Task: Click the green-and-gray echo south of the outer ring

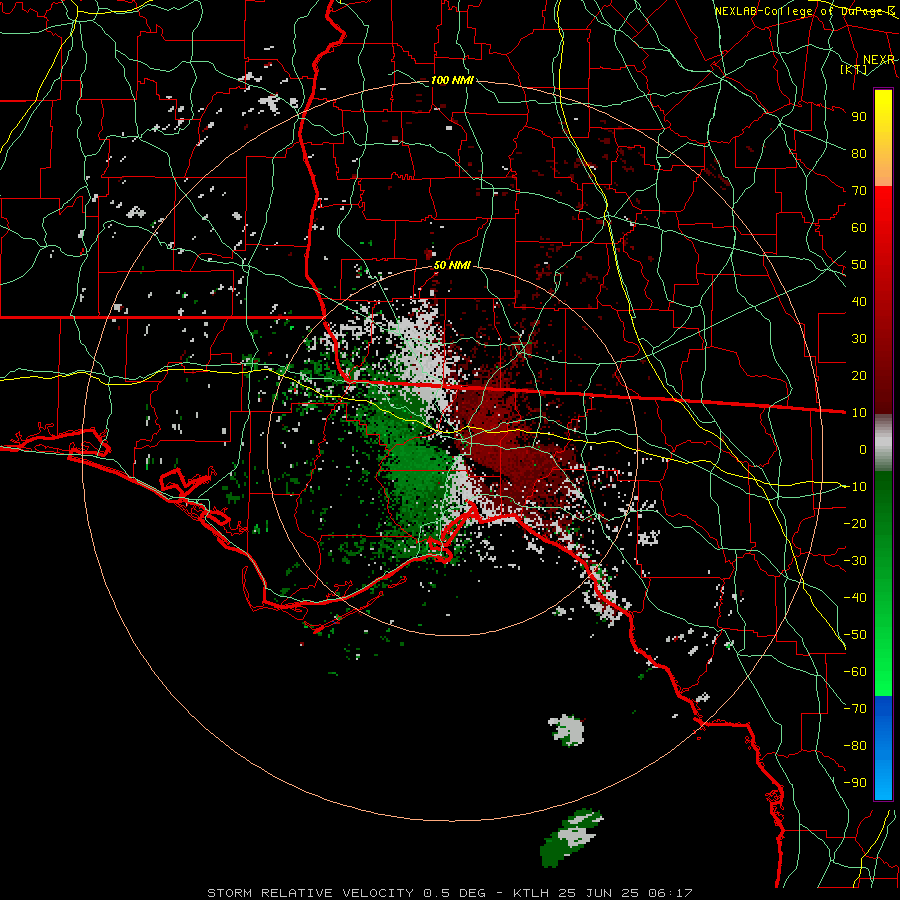Action: pos(572,837)
